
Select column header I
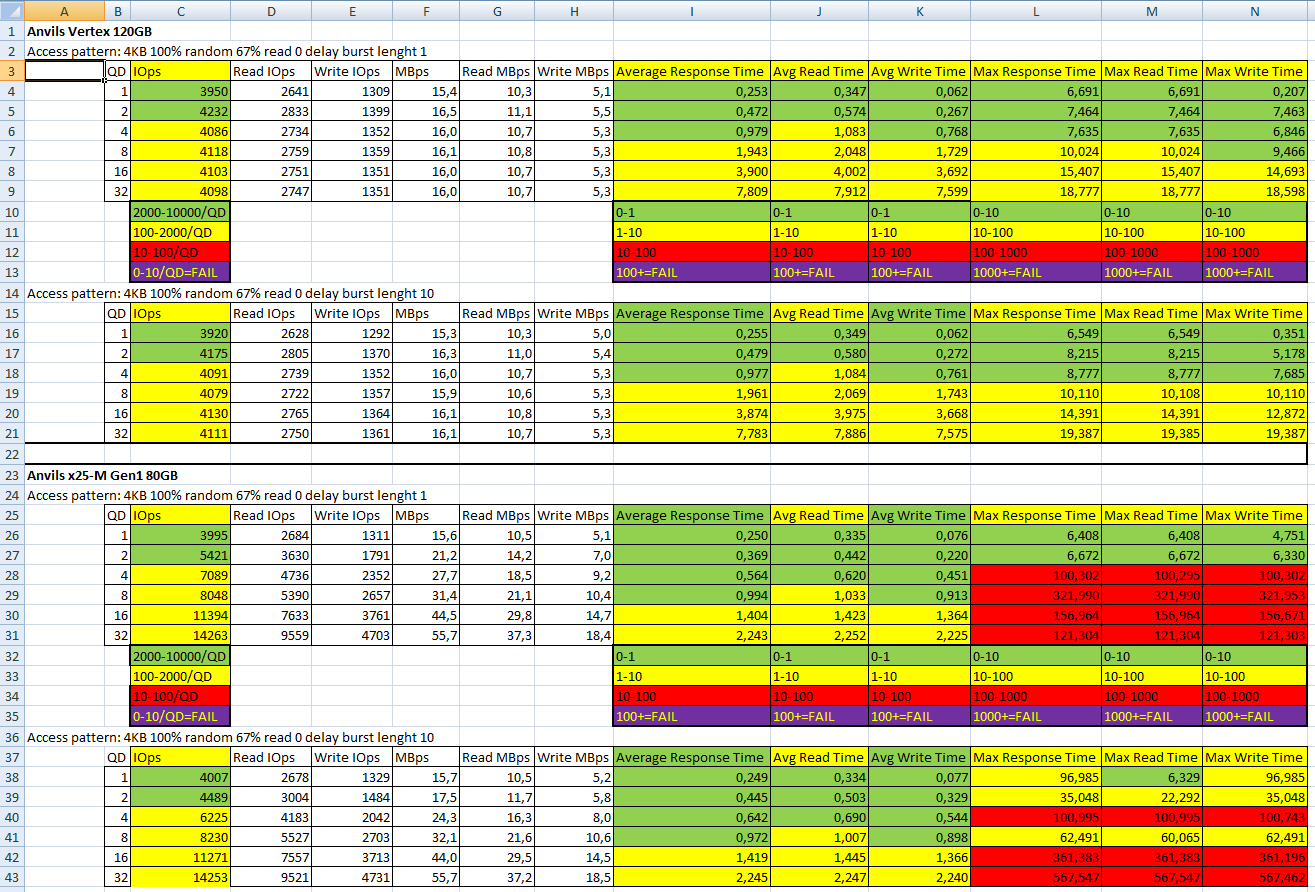tap(691, 11)
